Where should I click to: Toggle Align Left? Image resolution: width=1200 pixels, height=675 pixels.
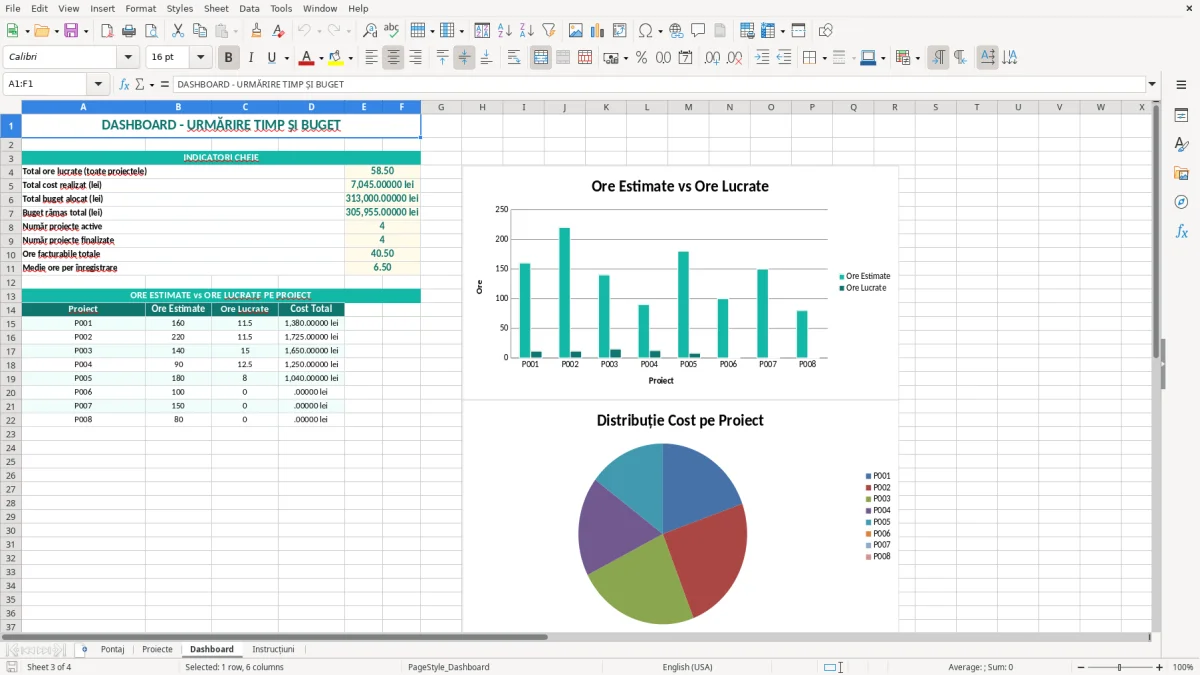tap(372, 58)
